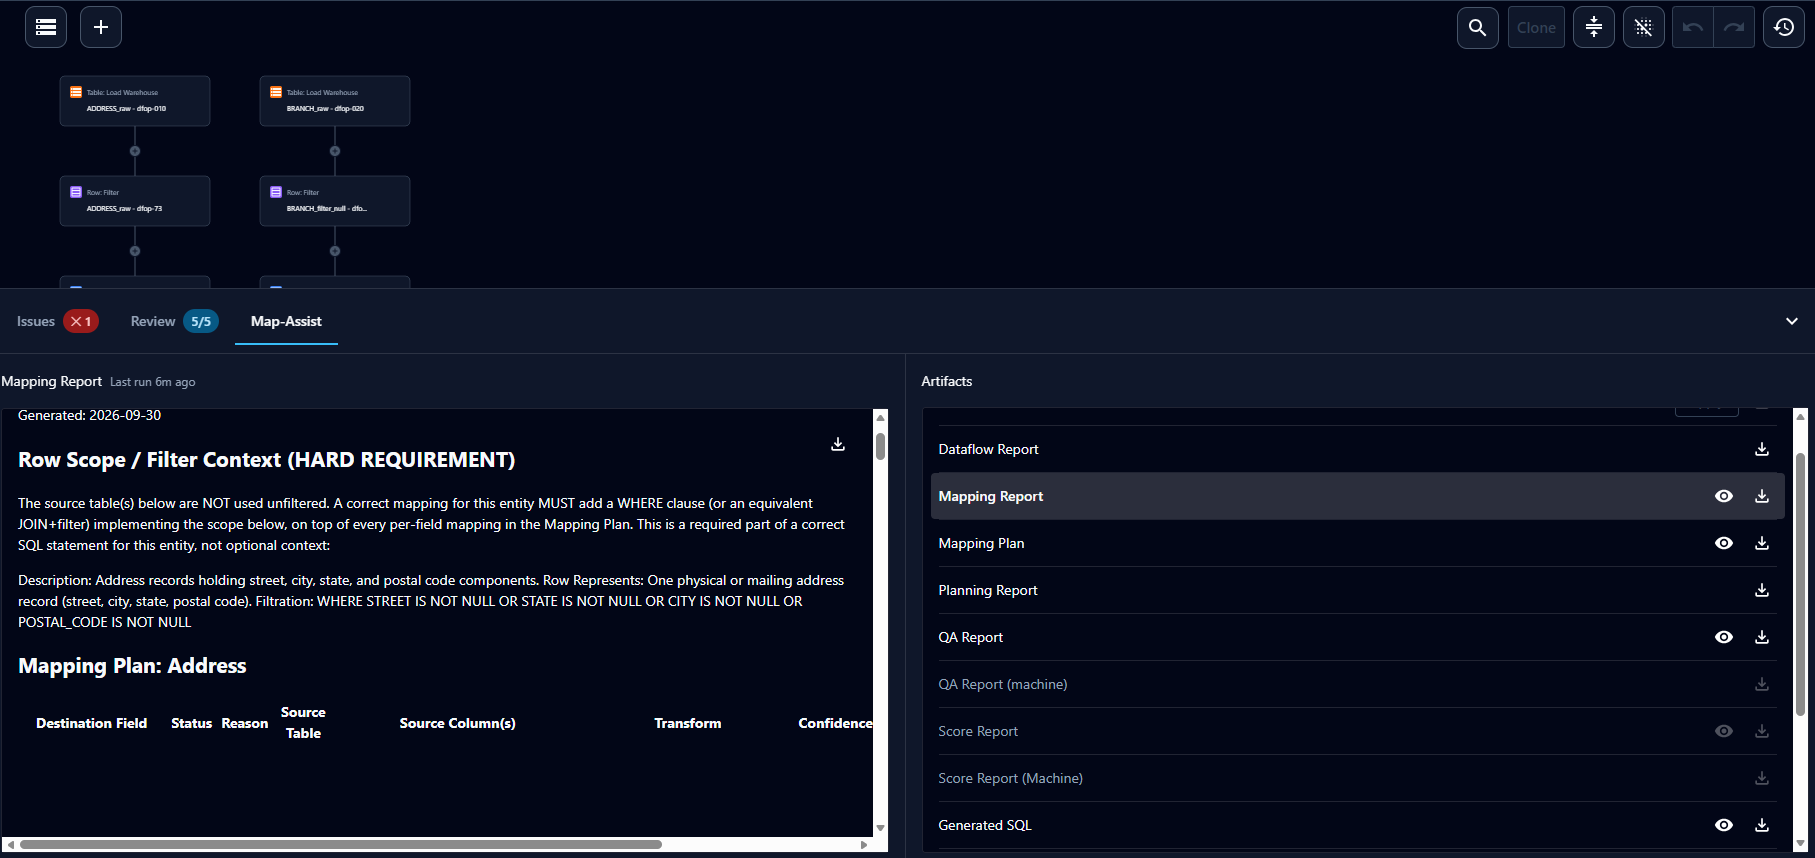This screenshot has width=1815, height=858.
Task: Toggle preview eye for Generated SQL
Action: [x=1724, y=825]
